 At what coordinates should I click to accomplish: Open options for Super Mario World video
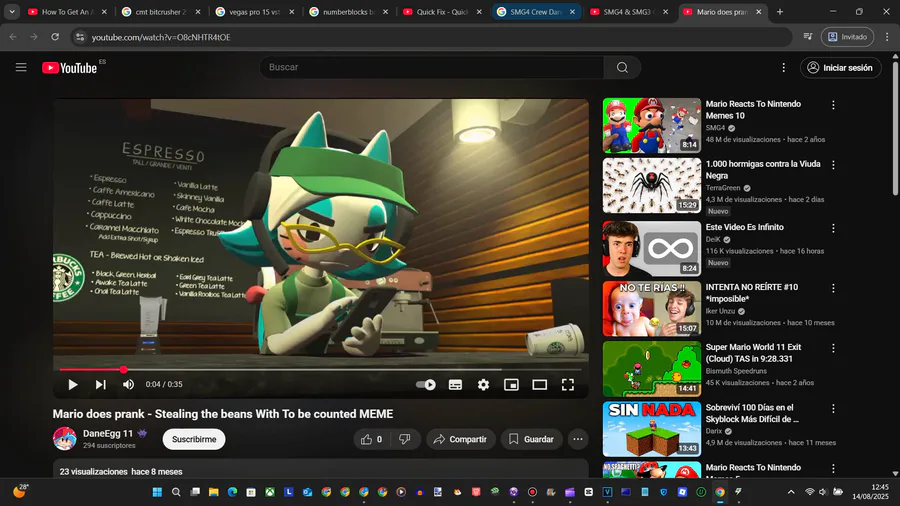[x=833, y=348]
